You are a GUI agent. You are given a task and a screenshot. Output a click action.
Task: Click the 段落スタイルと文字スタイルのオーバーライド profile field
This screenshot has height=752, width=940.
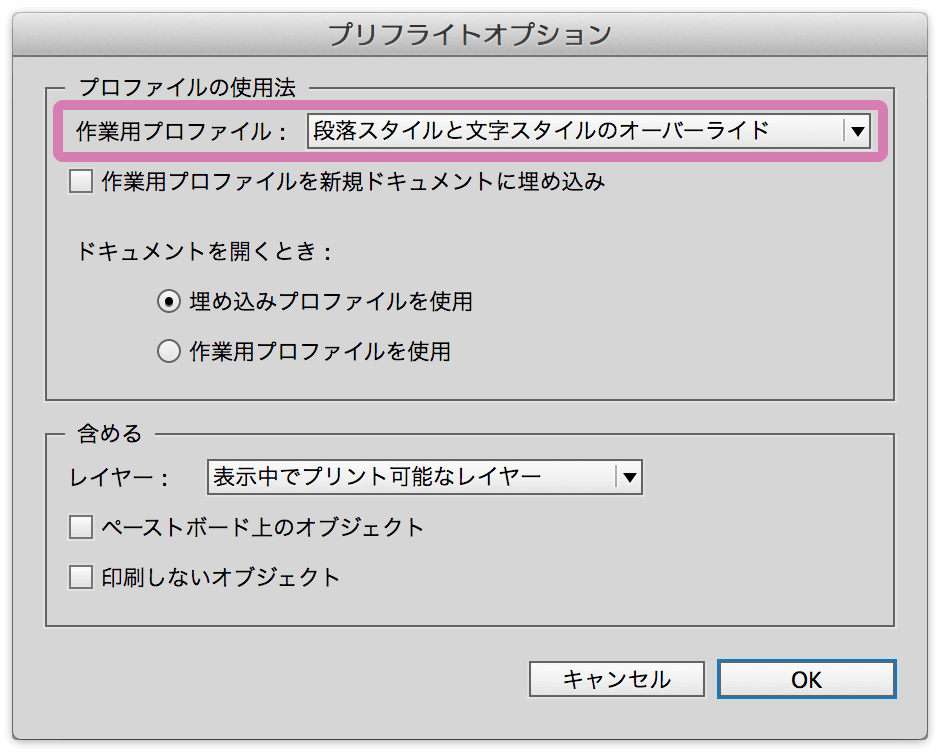(588, 131)
